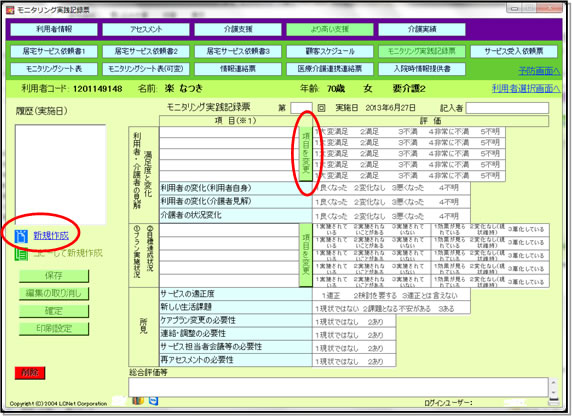Click the 利用者コード 1201149148 value
572x416 pixels.
98,89
